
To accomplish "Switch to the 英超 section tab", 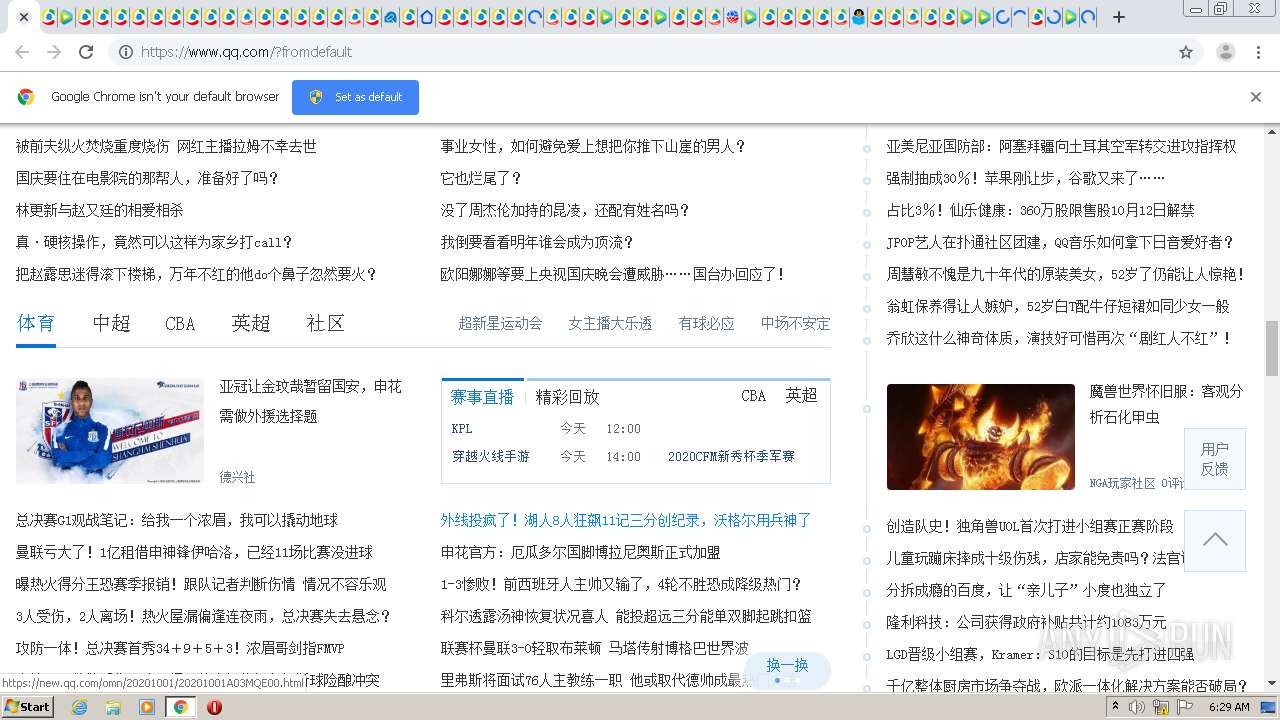I will [251, 323].
